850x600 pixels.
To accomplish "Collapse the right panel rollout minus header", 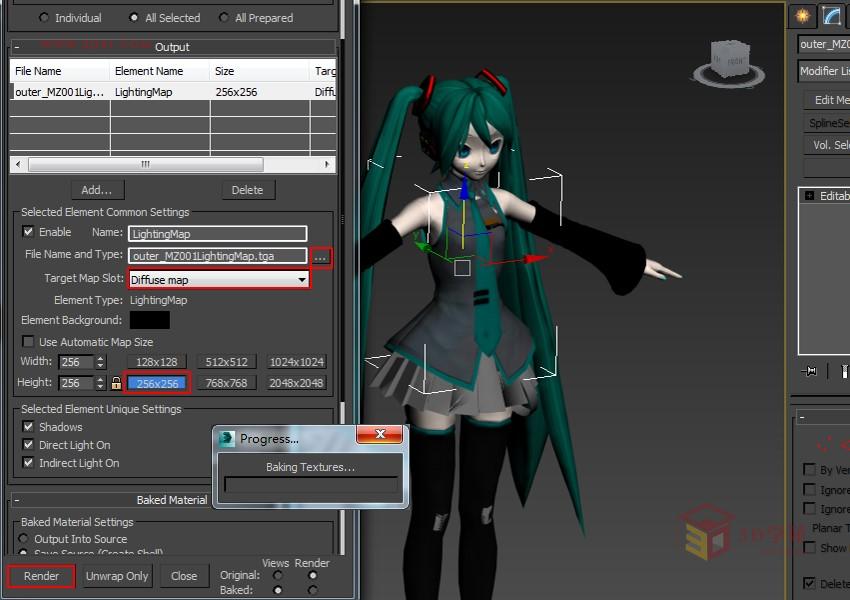I will point(802,417).
